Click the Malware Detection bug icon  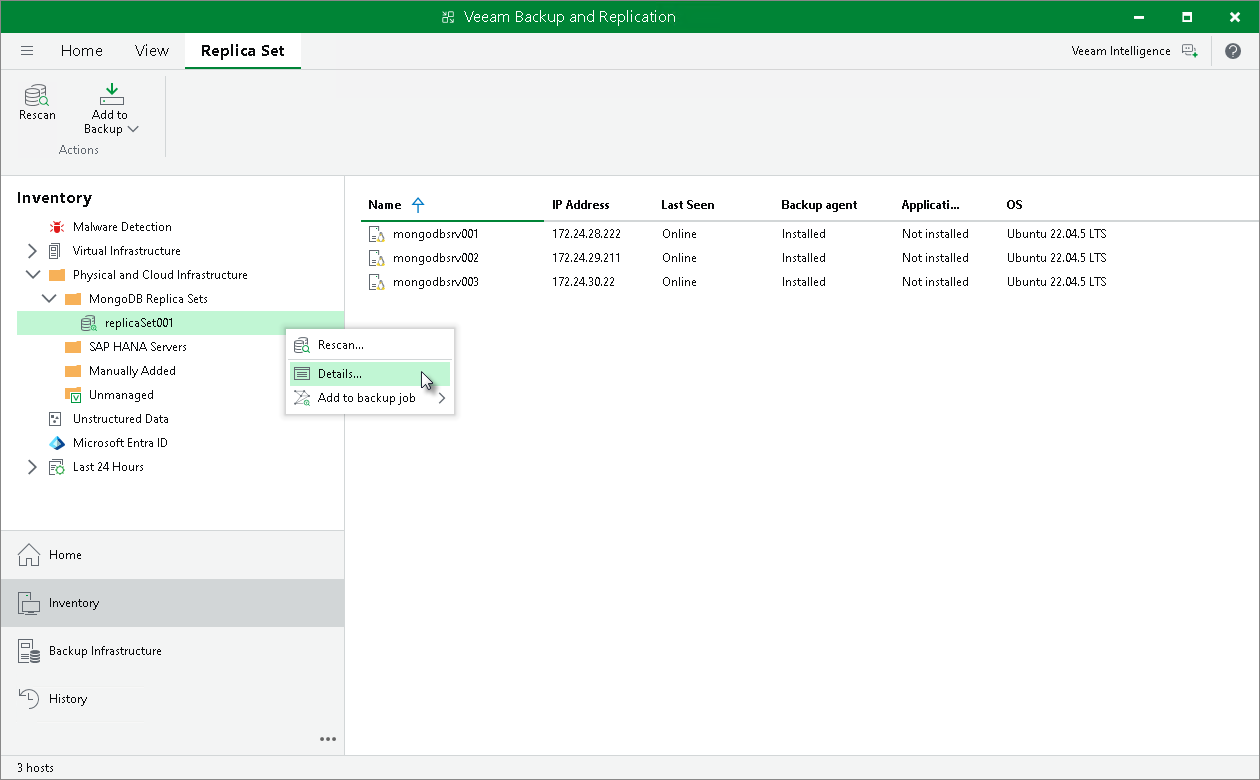(x=56, y=227)
